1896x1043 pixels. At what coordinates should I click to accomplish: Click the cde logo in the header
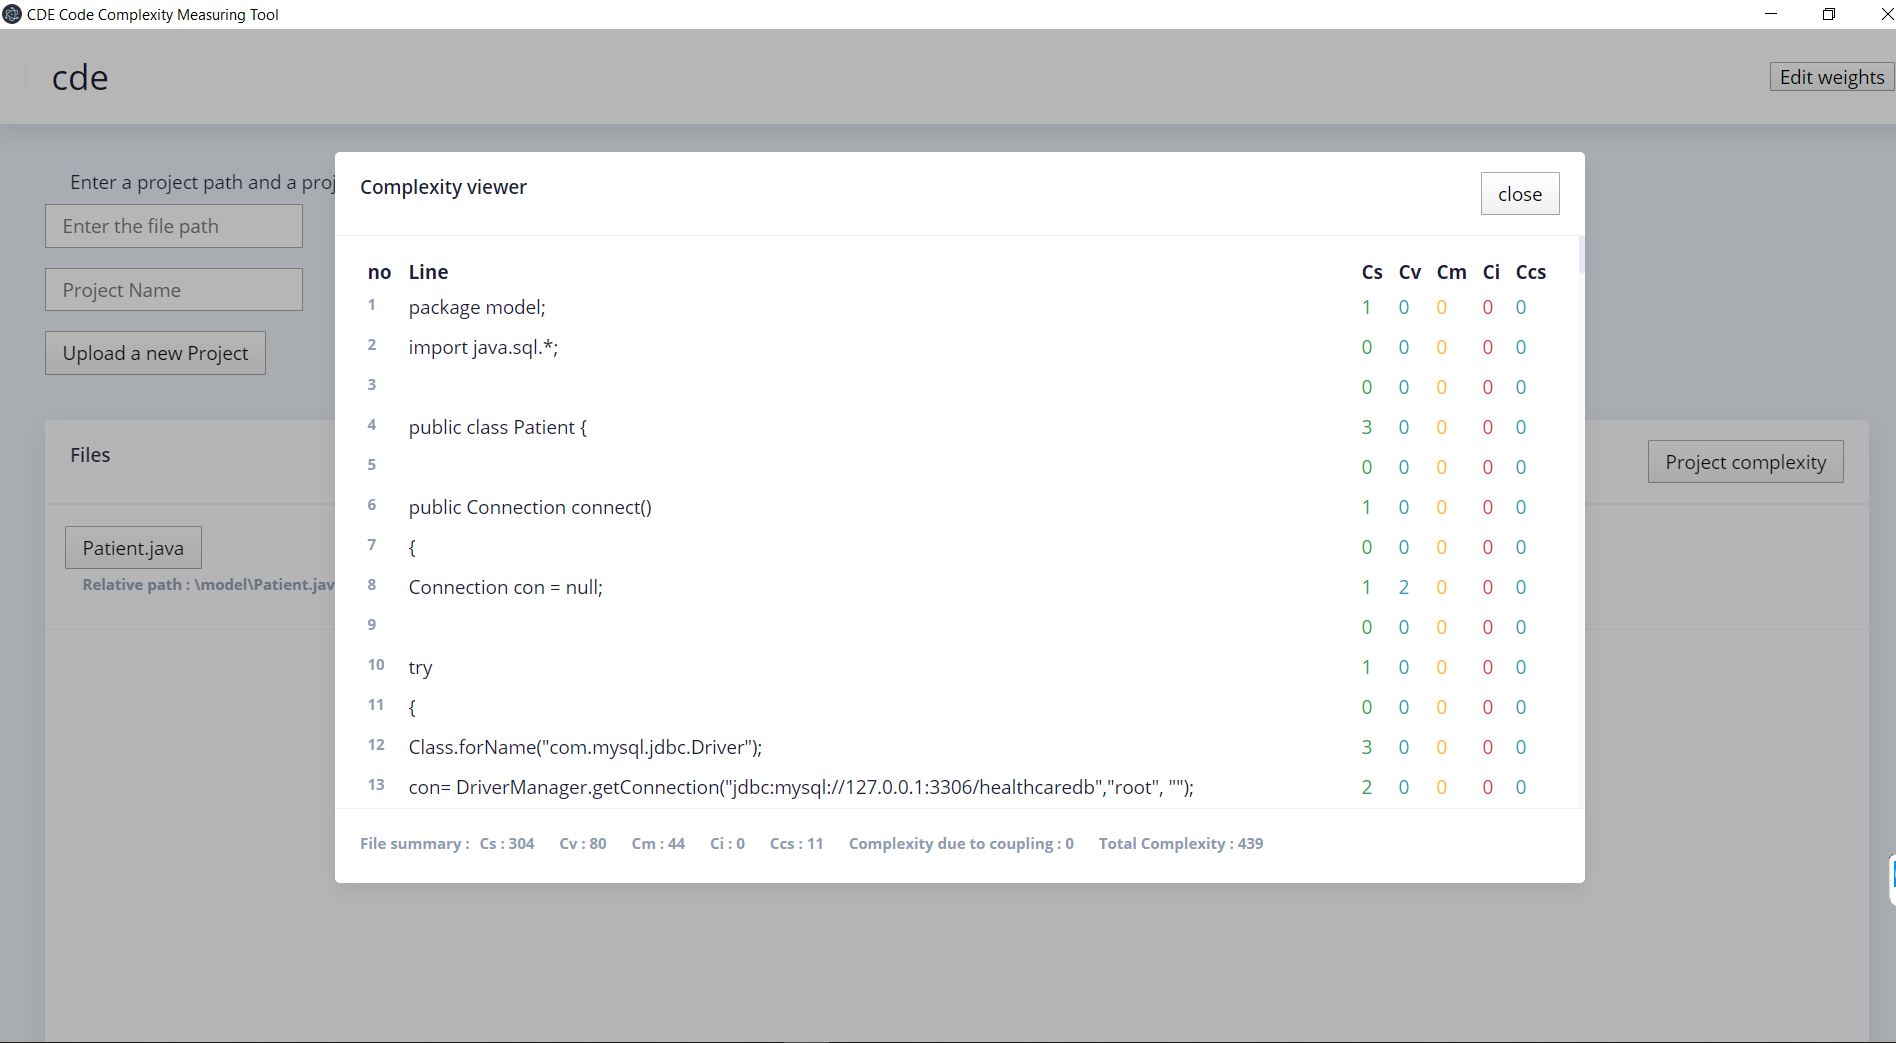[x=80, y=76]
